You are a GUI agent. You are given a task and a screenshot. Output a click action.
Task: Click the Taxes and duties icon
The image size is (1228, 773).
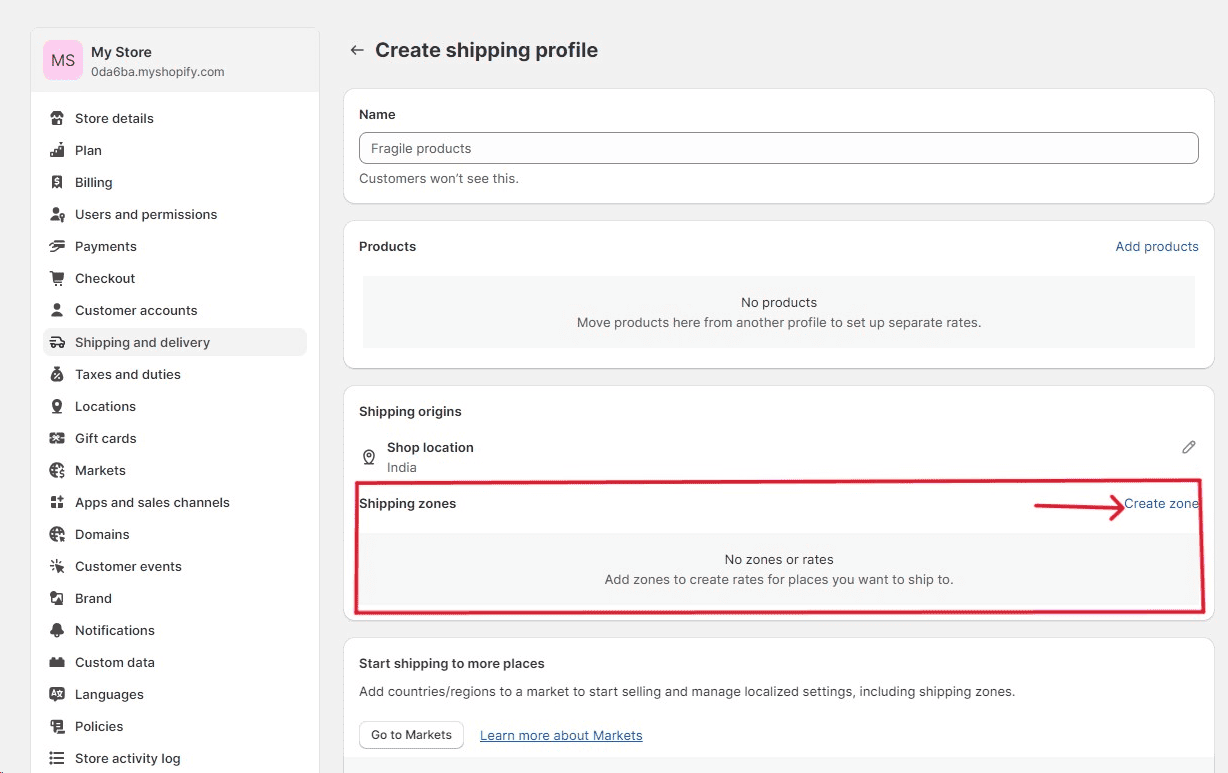click(x=57, y=374)
